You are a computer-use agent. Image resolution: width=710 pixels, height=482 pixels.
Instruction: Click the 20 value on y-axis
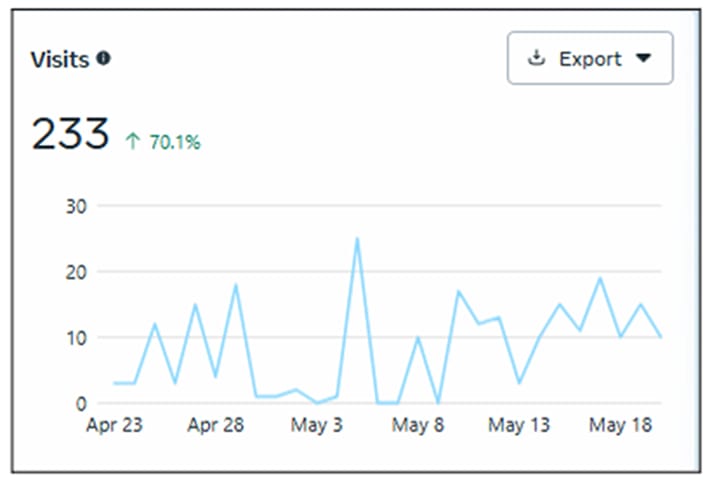pyautogui.click(x=77, y=271)
